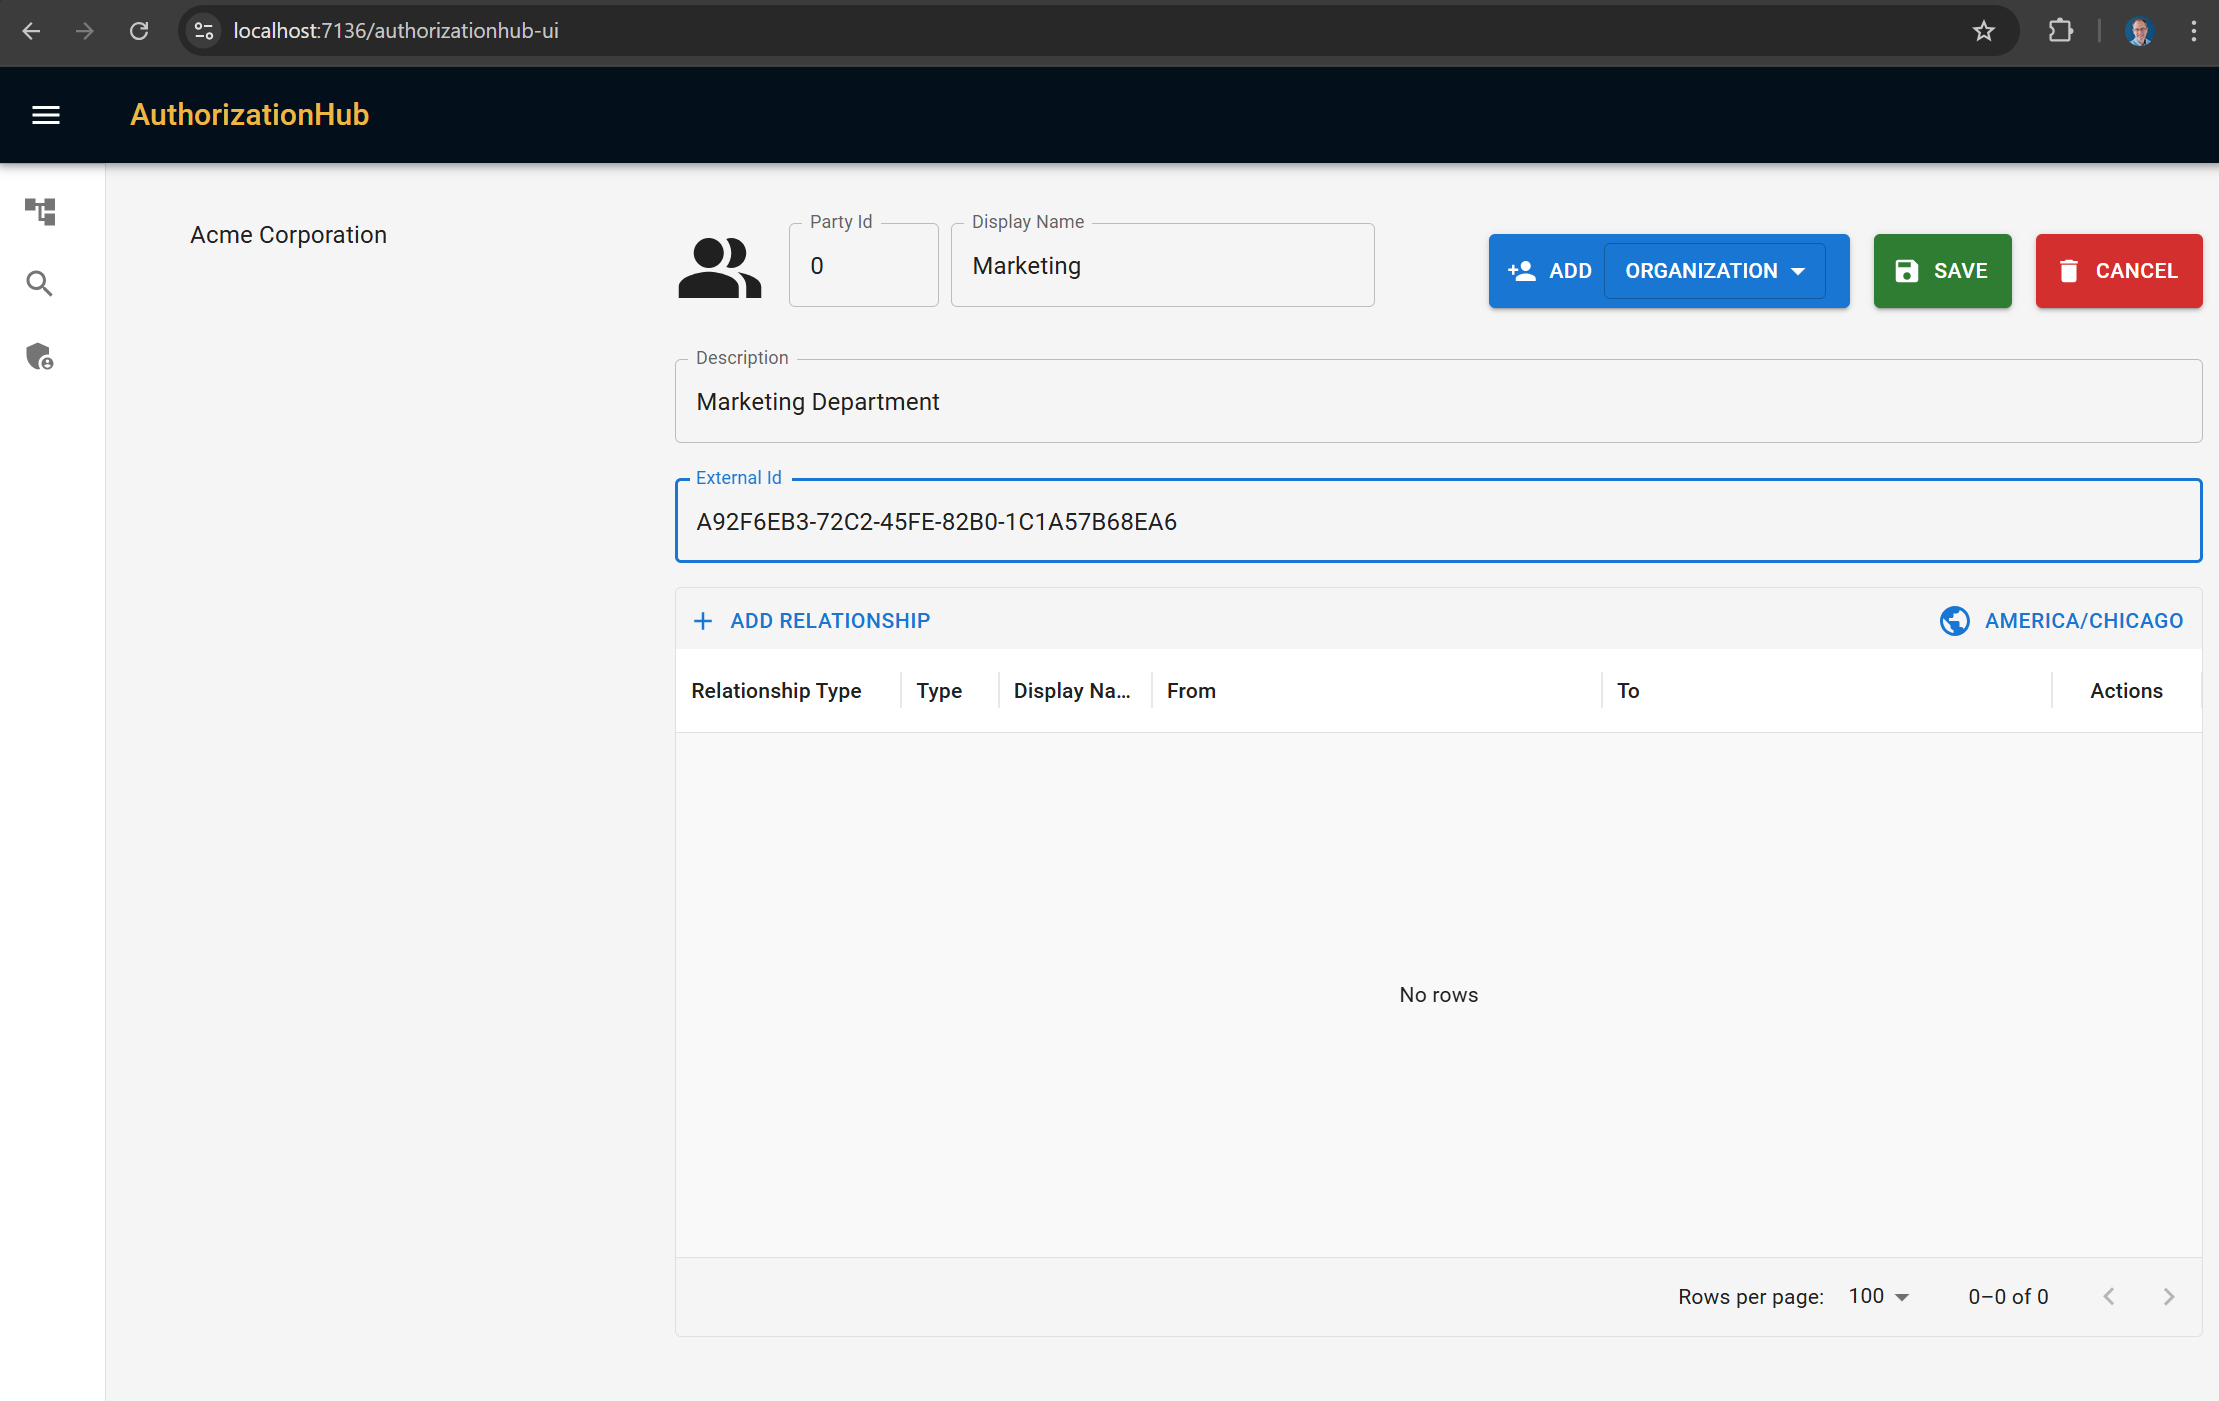The image size is (2219, 1401).
Task: Click the plus icon for Add Relationship
Action: [x=703, y=621]
